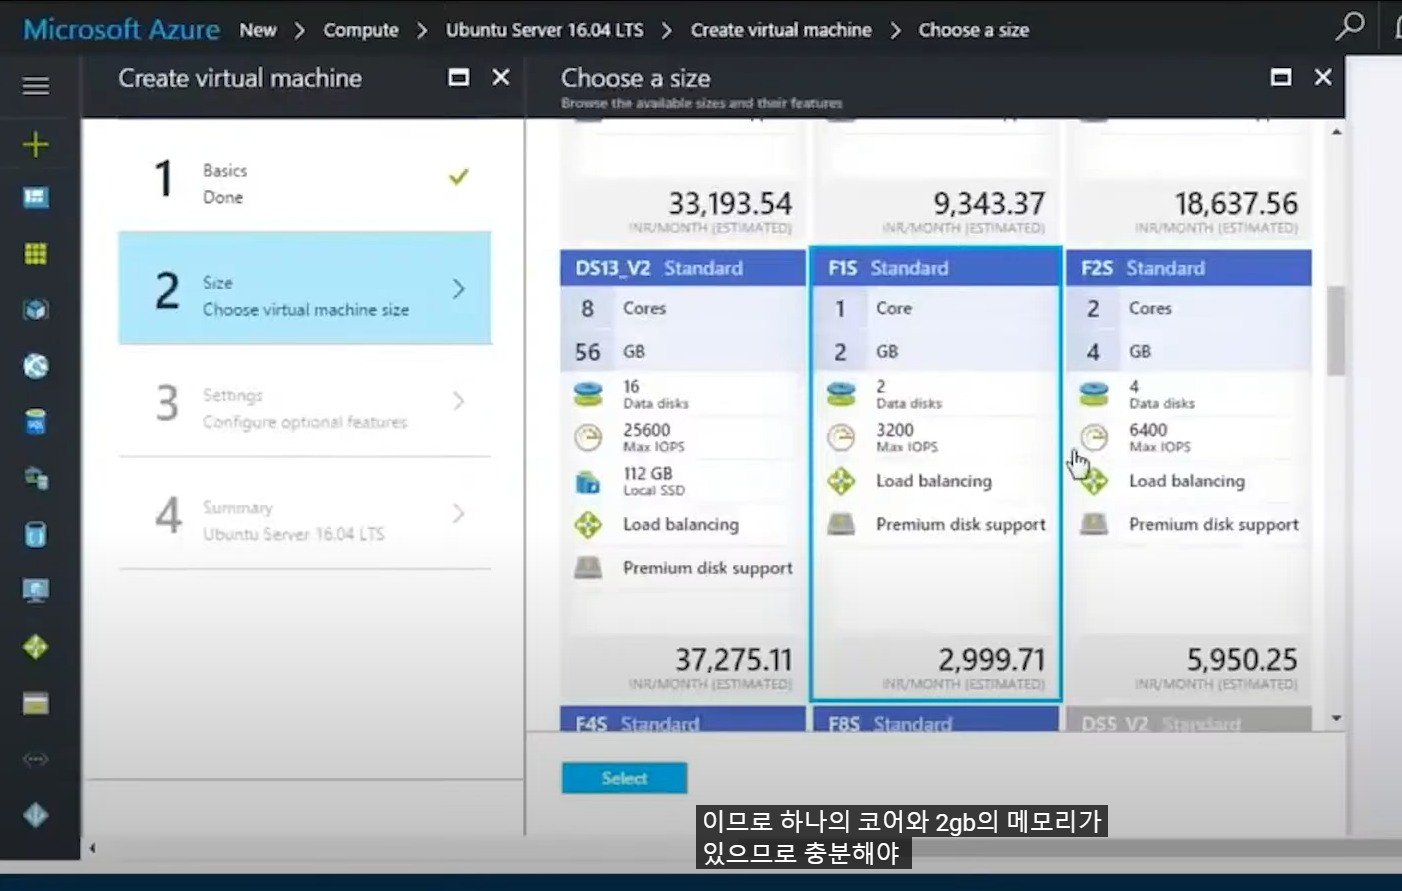Open step 1 Basics Done

pos(305,178)
